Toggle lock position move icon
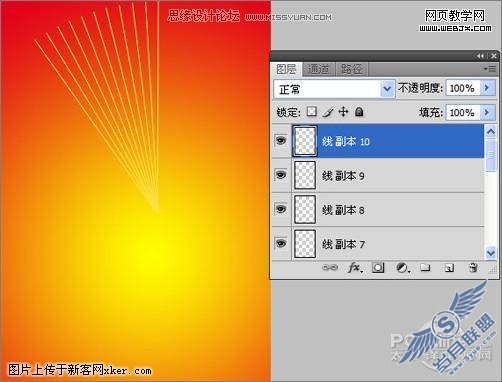 tap(343, 112)
